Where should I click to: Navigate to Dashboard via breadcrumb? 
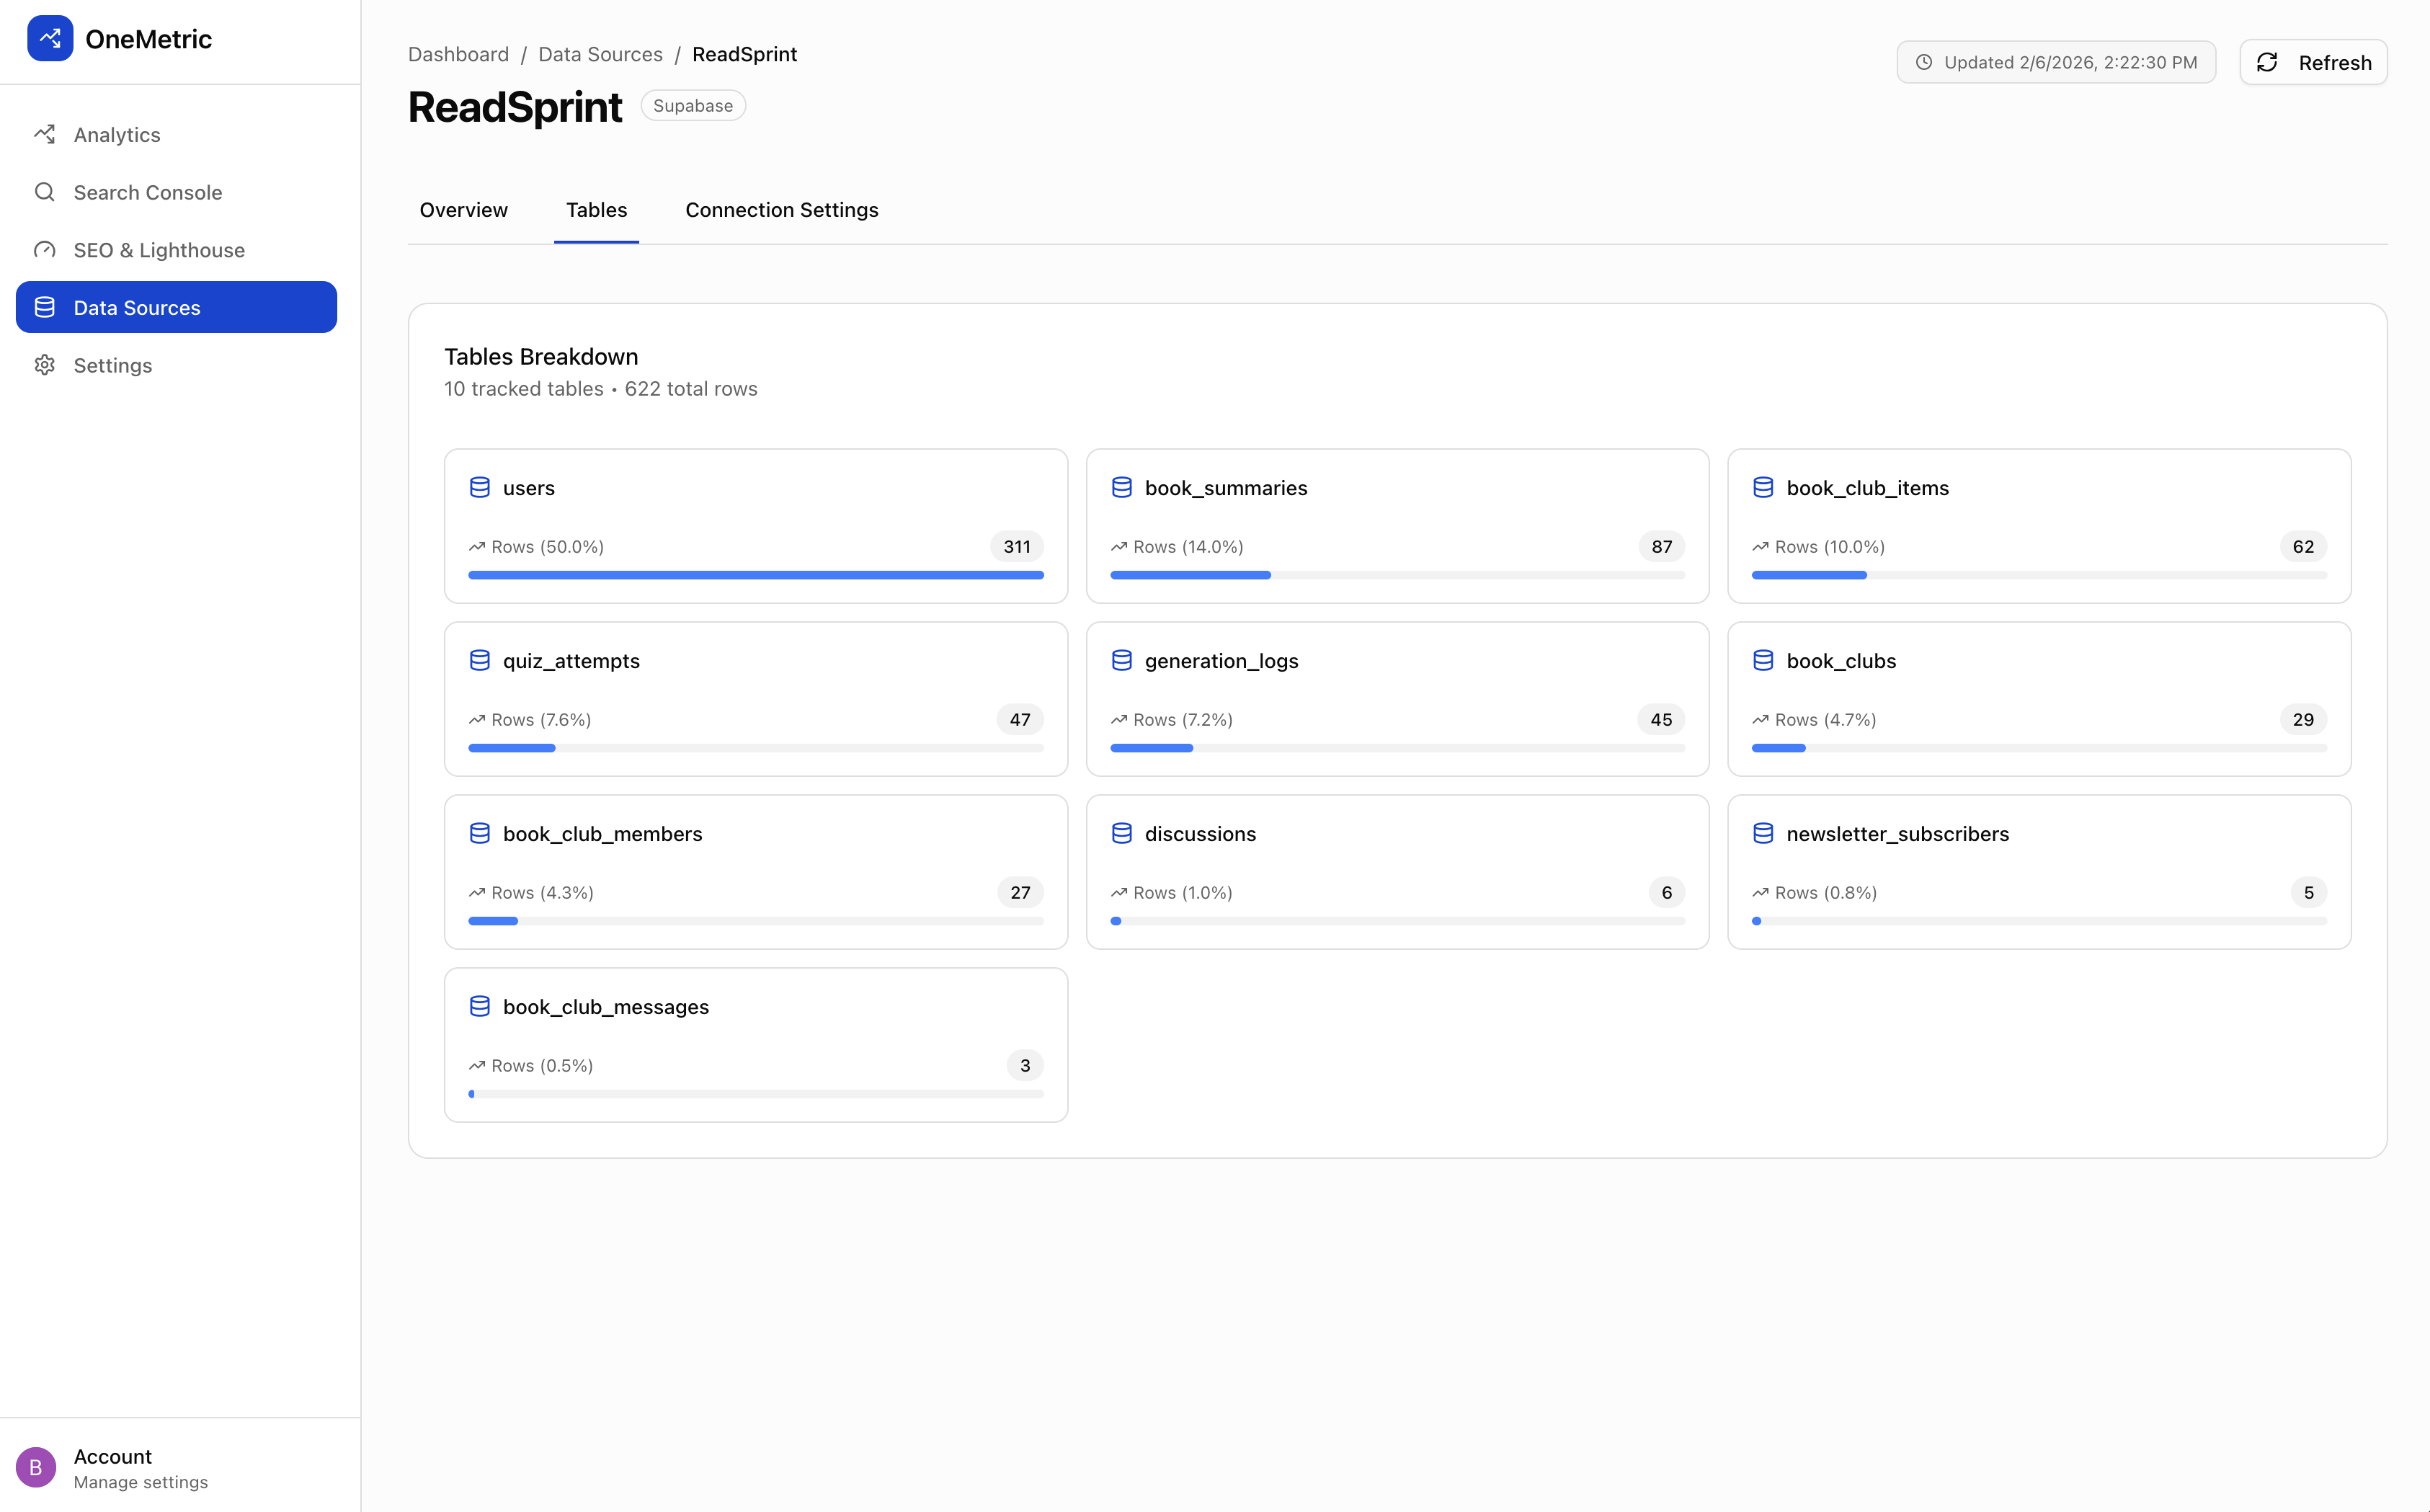[x=458, y=54]
